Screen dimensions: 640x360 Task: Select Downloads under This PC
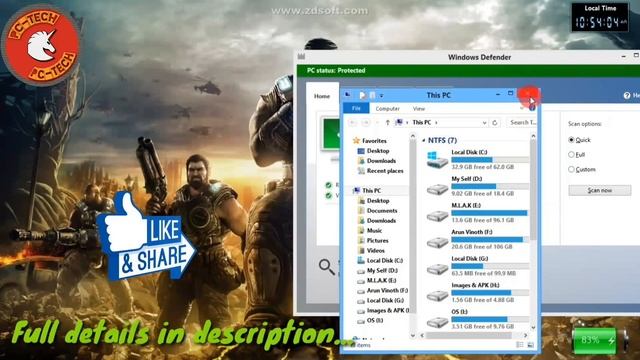pos(381,221)
